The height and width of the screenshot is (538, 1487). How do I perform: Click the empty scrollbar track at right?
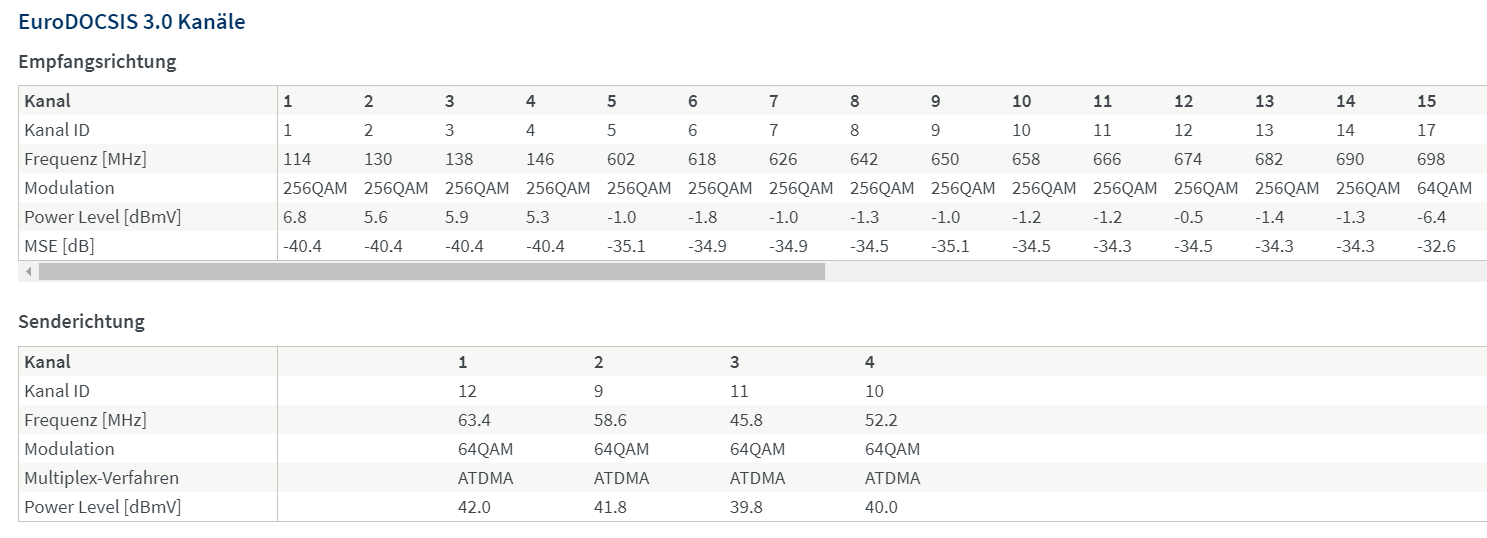pyautogui.click(x=1155, y=271)
